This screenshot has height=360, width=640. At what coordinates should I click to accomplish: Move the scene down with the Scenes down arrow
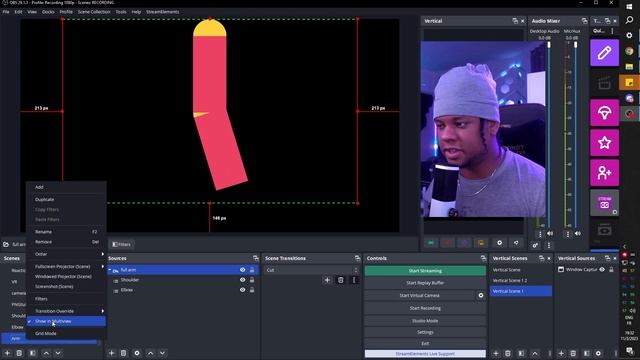pos(58,353)
